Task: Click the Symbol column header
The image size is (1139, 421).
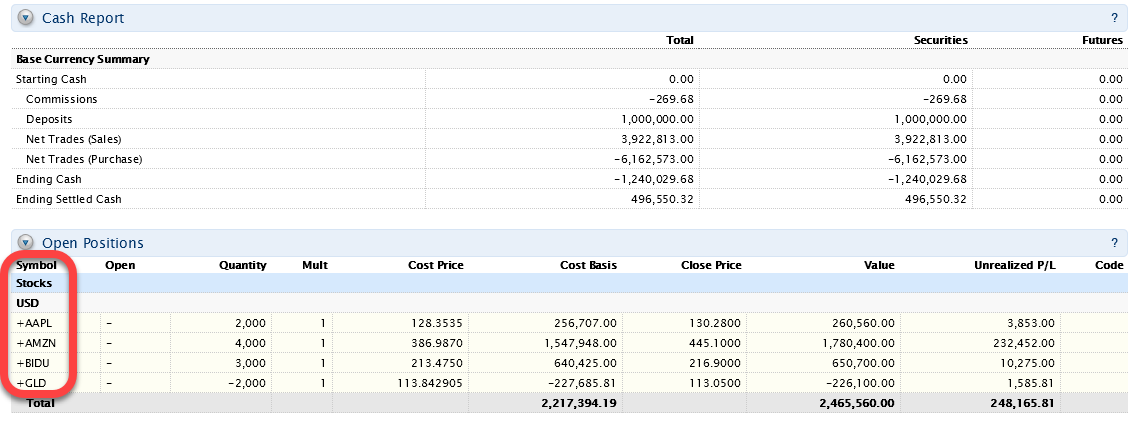Action: 36,265
